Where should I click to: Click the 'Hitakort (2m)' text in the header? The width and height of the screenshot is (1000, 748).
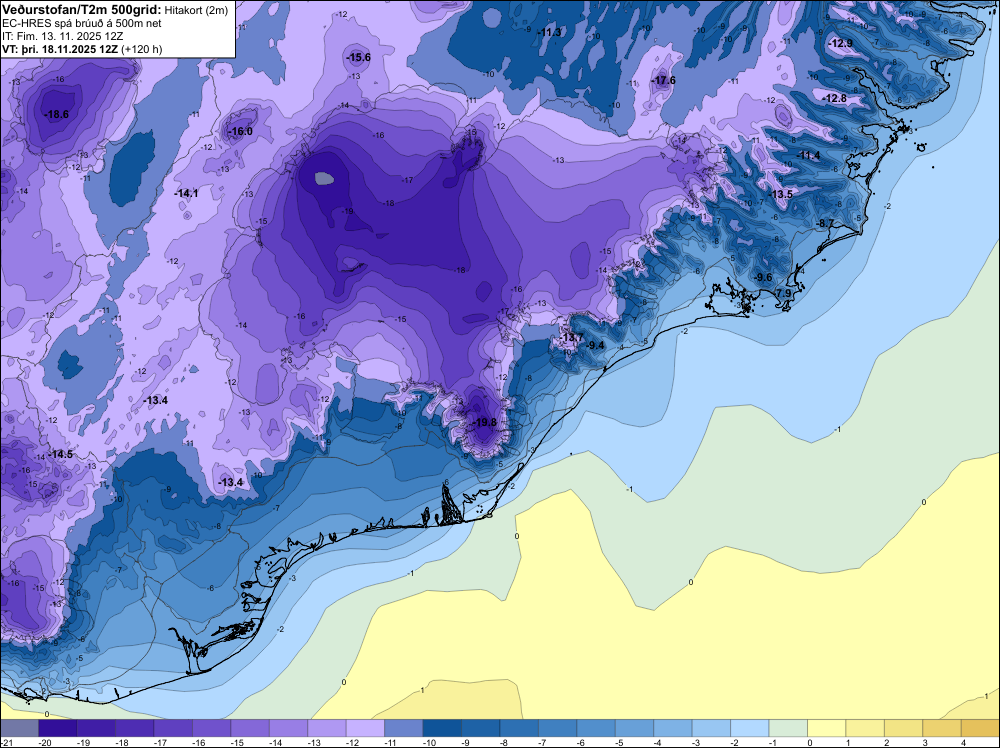[x=196, y=10]
